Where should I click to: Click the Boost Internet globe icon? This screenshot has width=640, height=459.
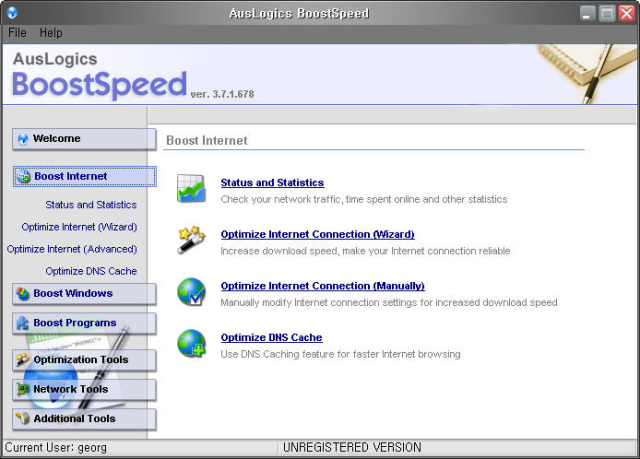[x=24, y=177]
